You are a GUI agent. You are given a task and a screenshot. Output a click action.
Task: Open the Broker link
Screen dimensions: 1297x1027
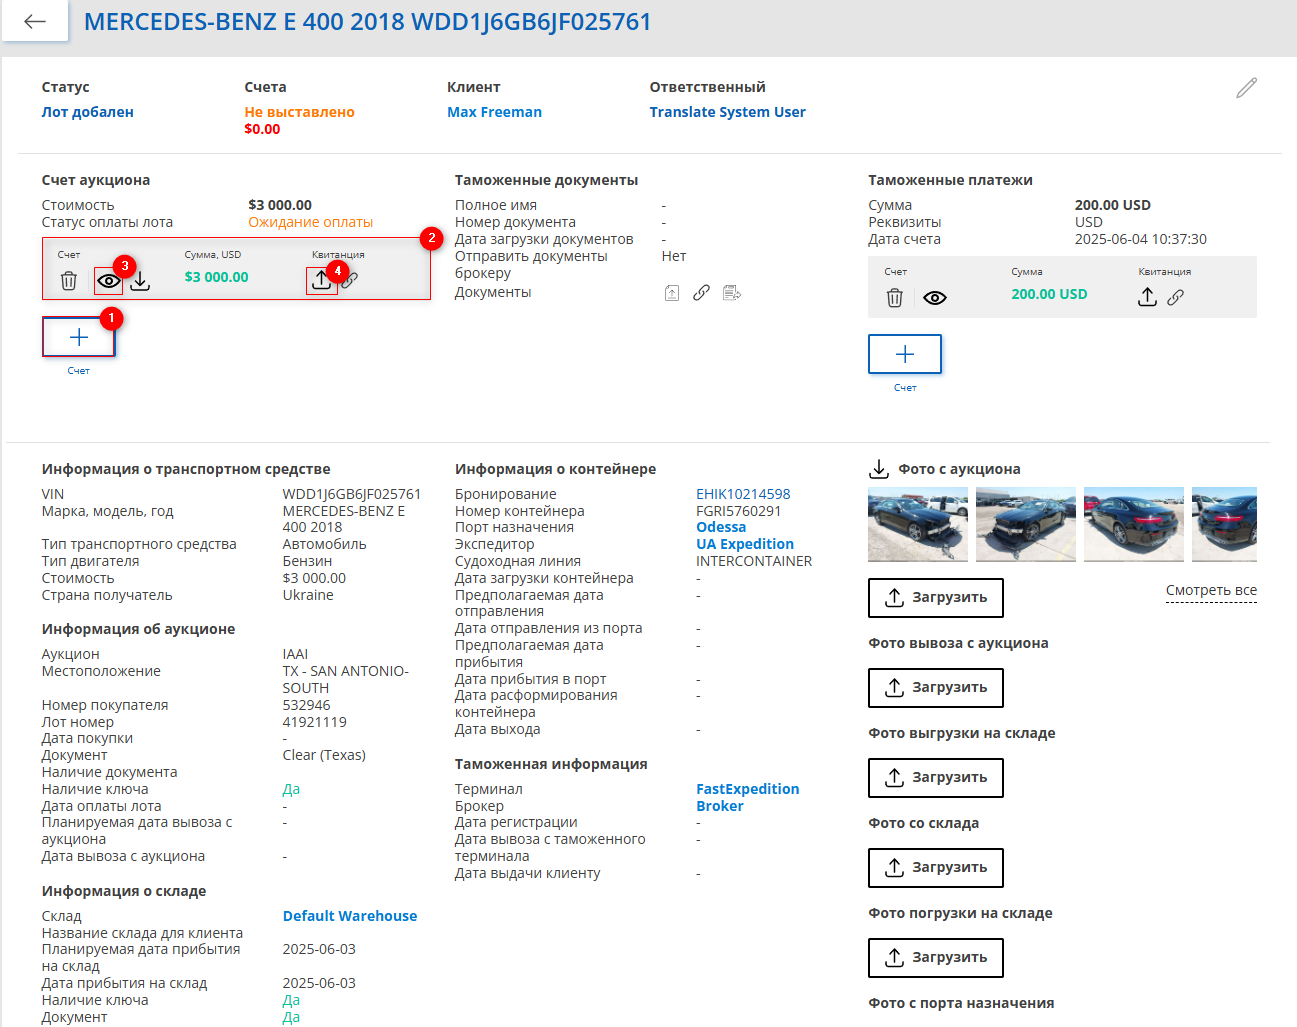[720, 806]
